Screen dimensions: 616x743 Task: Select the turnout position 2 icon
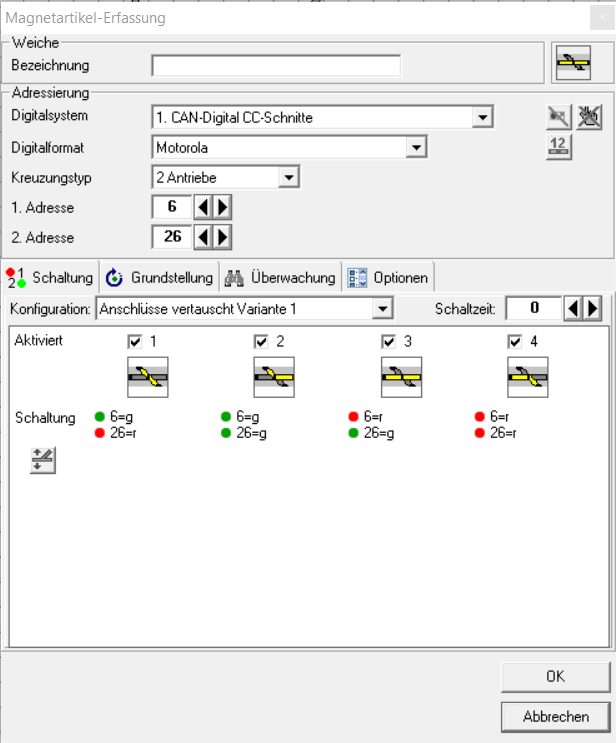pos(273,380)
